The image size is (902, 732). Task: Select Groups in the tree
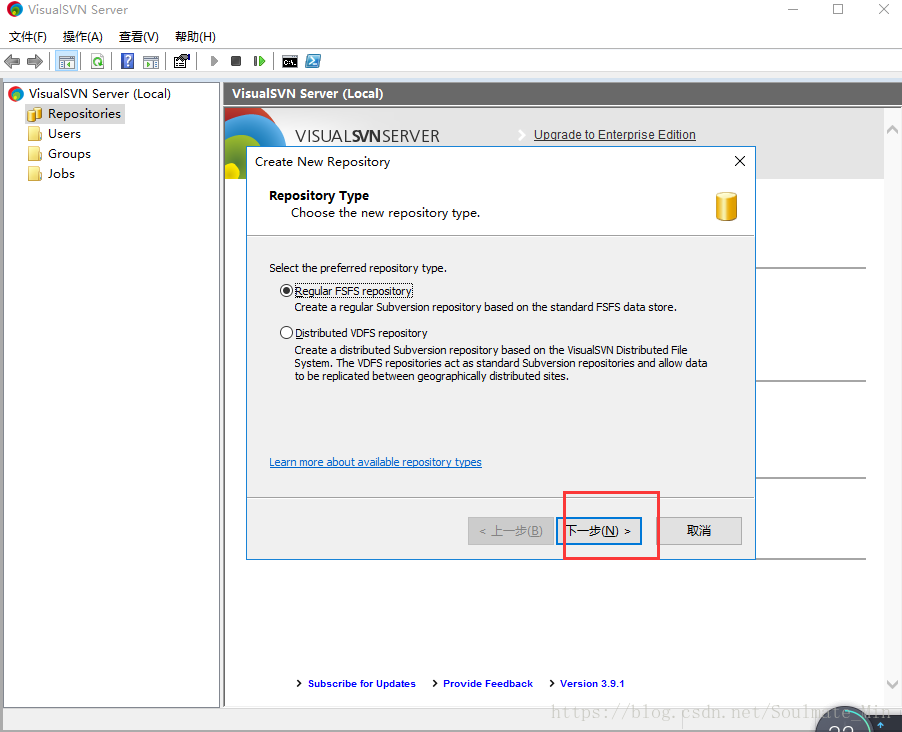69,154
